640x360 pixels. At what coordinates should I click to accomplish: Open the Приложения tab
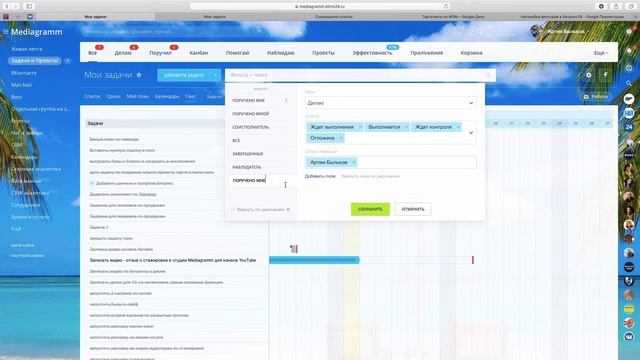tap(427, 53)
